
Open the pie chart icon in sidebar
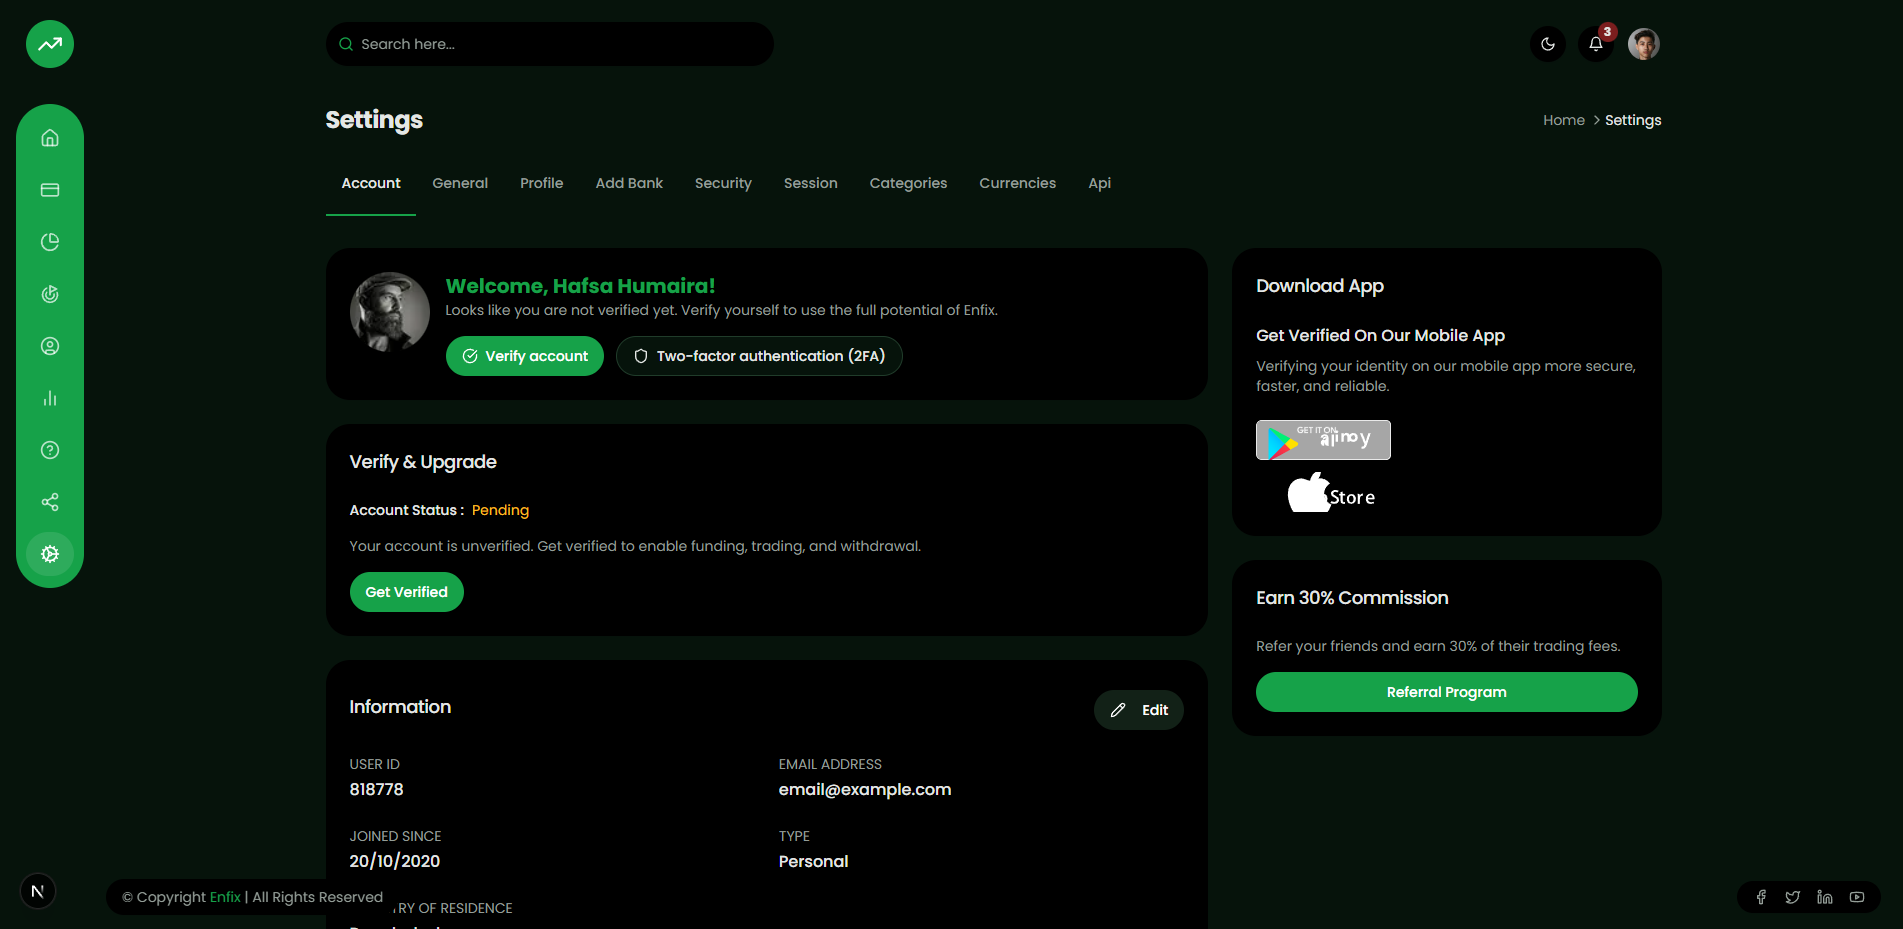(x=50, y=242)
